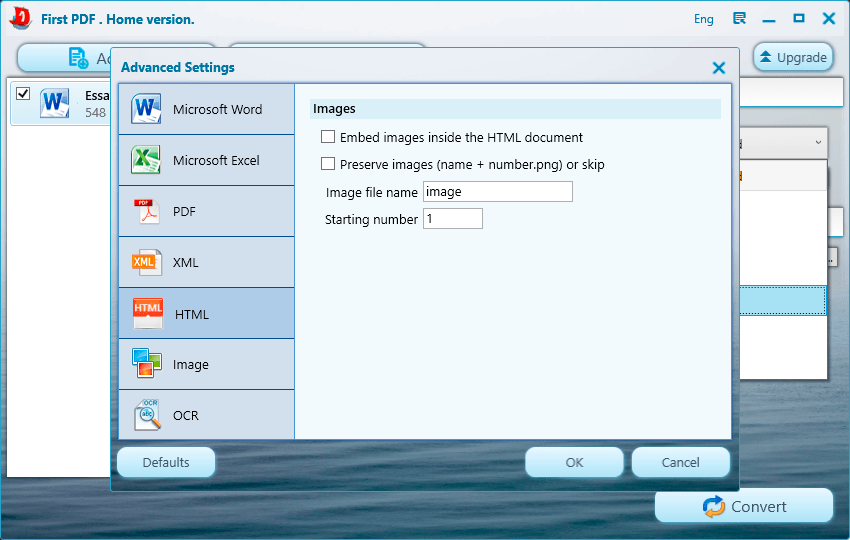Expand the format dropdown in main window

coord(818,143)
